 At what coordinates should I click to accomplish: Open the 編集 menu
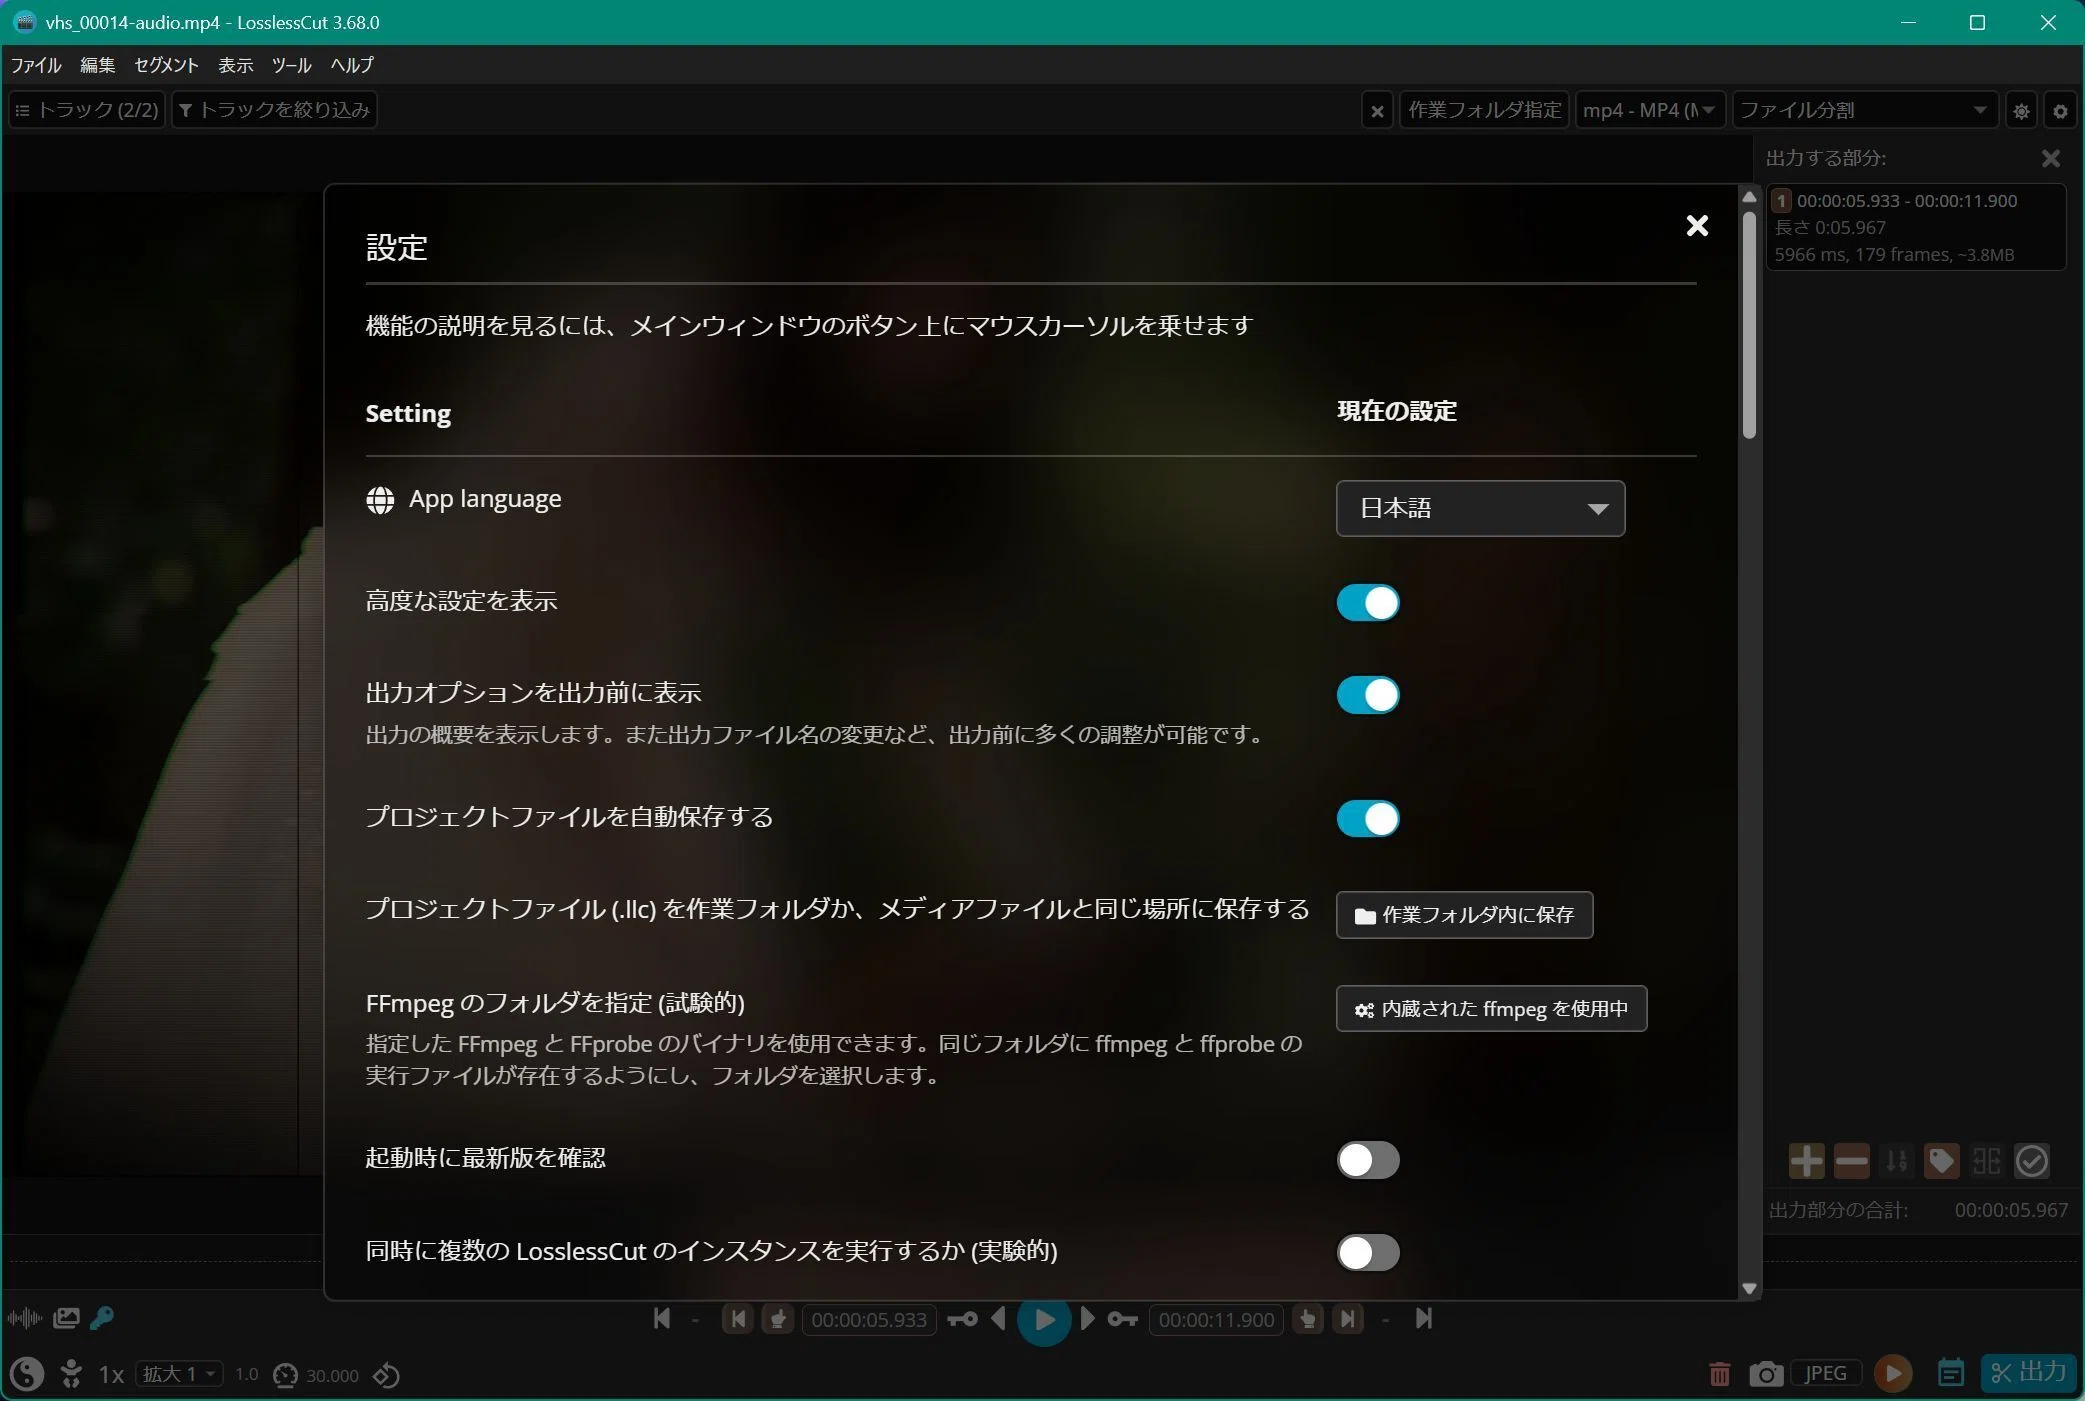[98, 65]
